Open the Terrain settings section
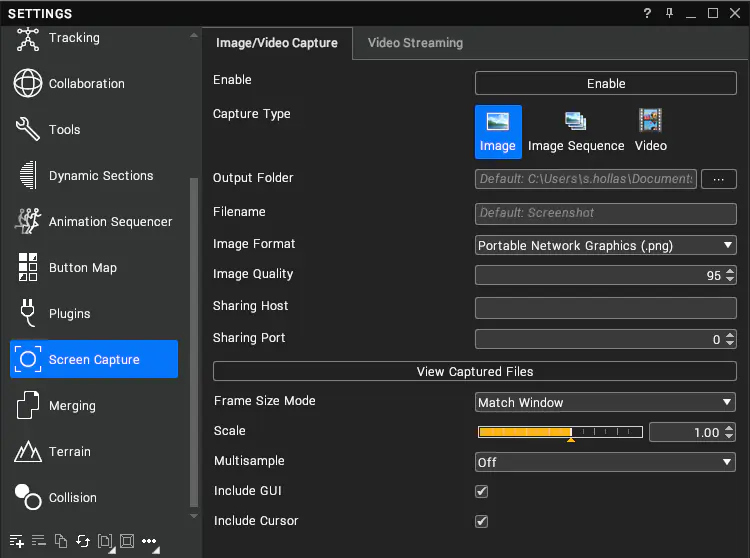The width and height of the screenshot is (750, 558). (x=94, y=451)
